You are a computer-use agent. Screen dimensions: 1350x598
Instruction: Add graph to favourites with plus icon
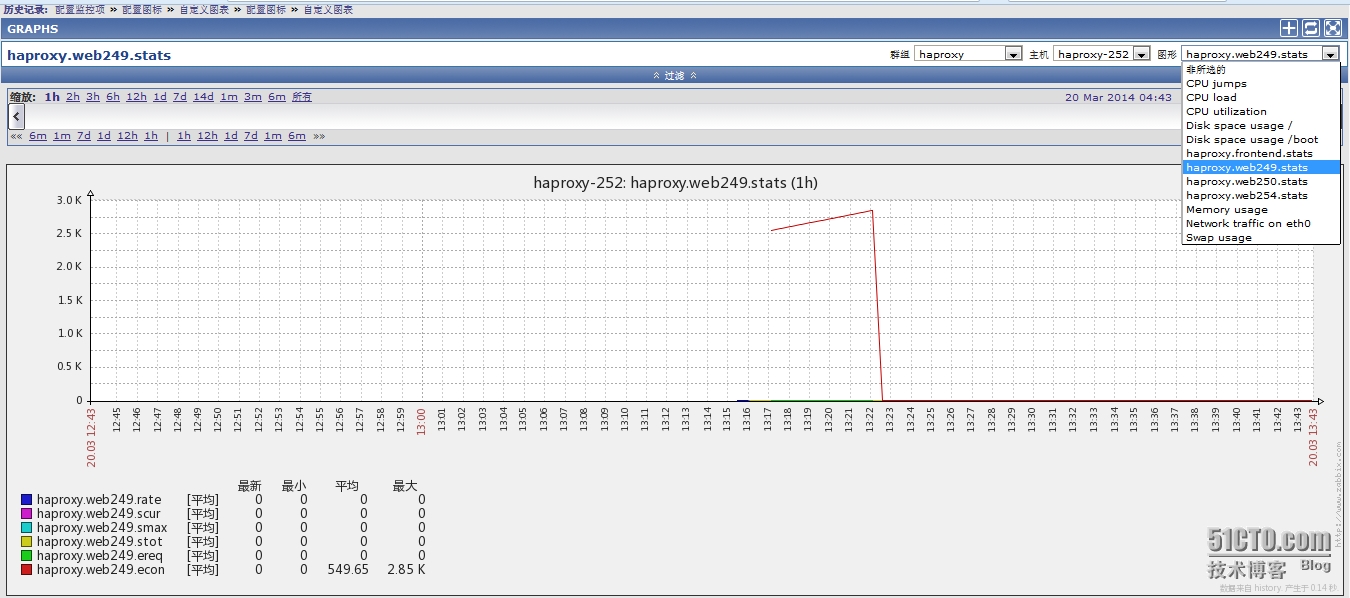pos(1289,29)
